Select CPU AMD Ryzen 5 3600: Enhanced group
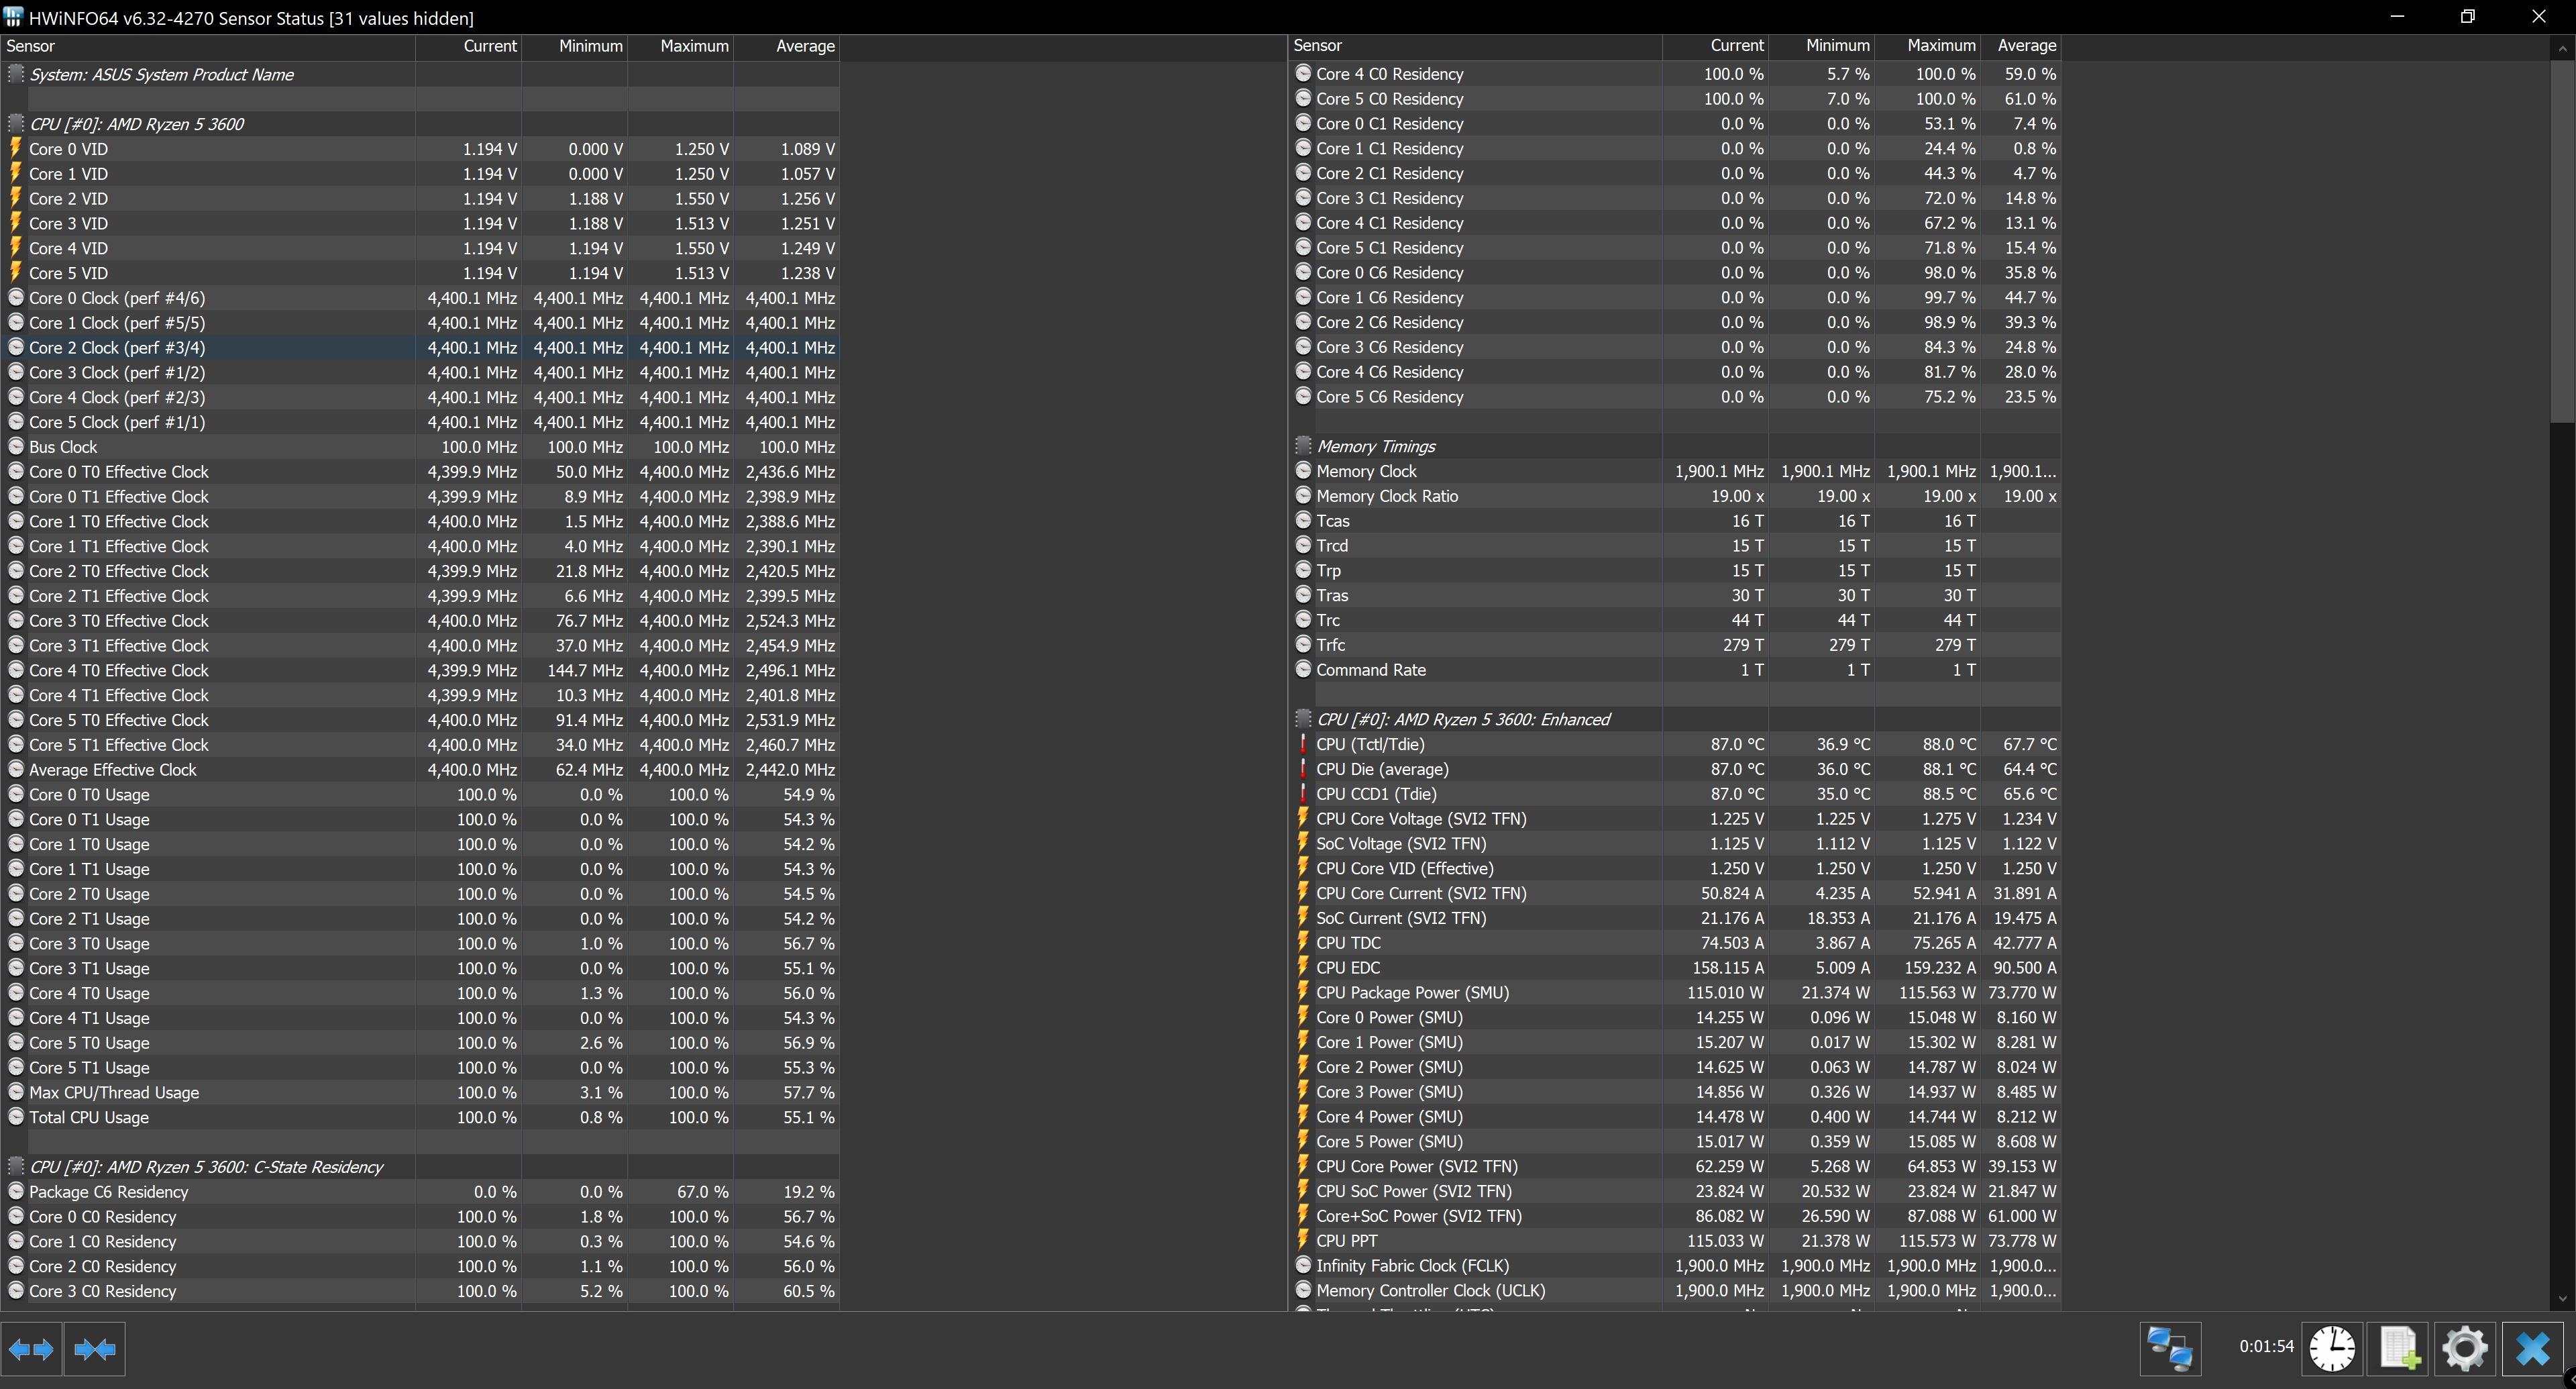The width and height of the screenshot is (2576, 1389). tap(1675, 719)
